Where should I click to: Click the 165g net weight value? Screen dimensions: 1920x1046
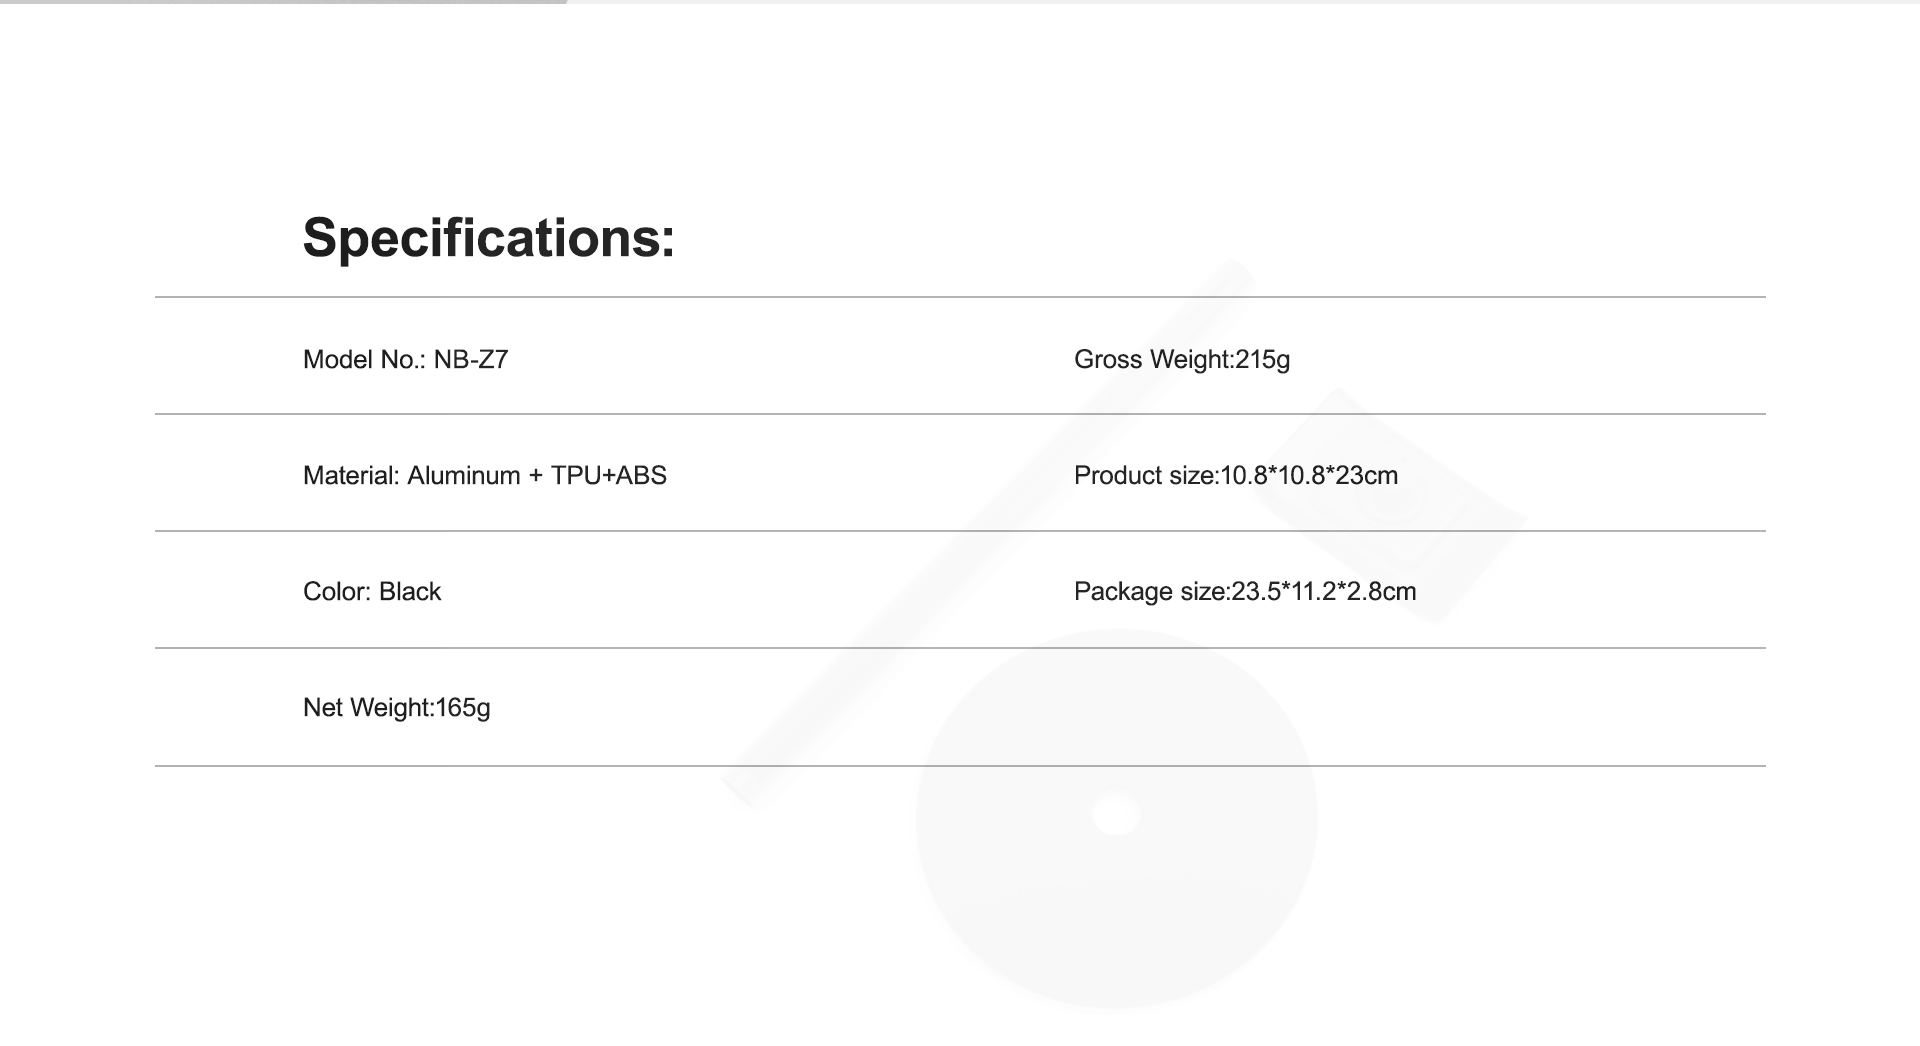[463, 708]
